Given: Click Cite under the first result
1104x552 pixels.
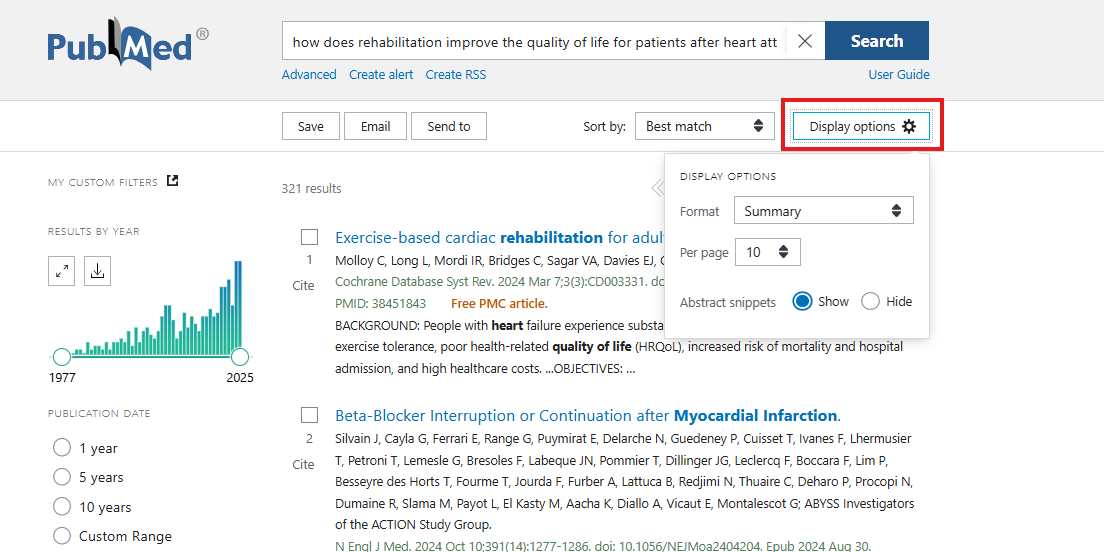Looking at the screenshot, I should point(303,286).
